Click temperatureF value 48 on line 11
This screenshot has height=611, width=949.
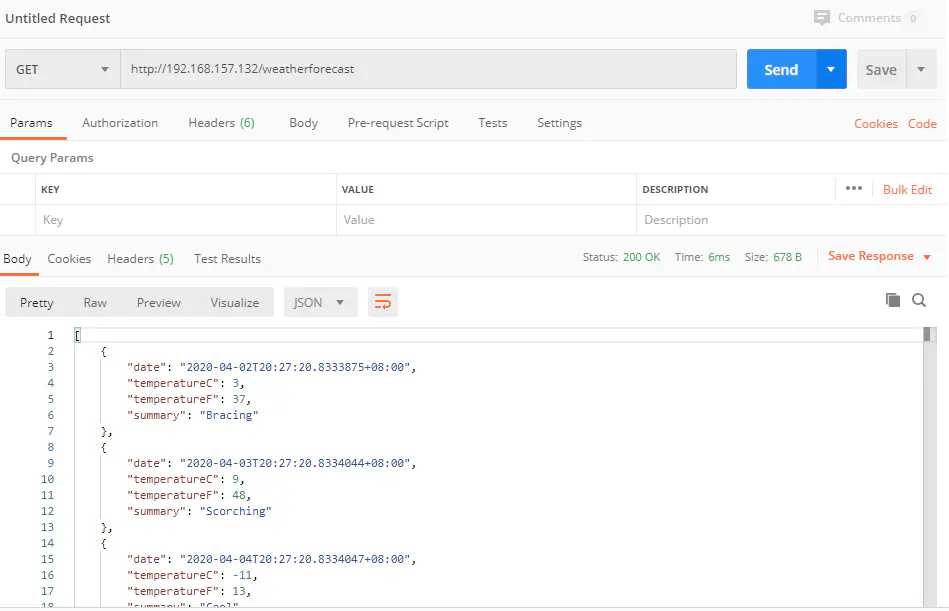click(239, 495)
